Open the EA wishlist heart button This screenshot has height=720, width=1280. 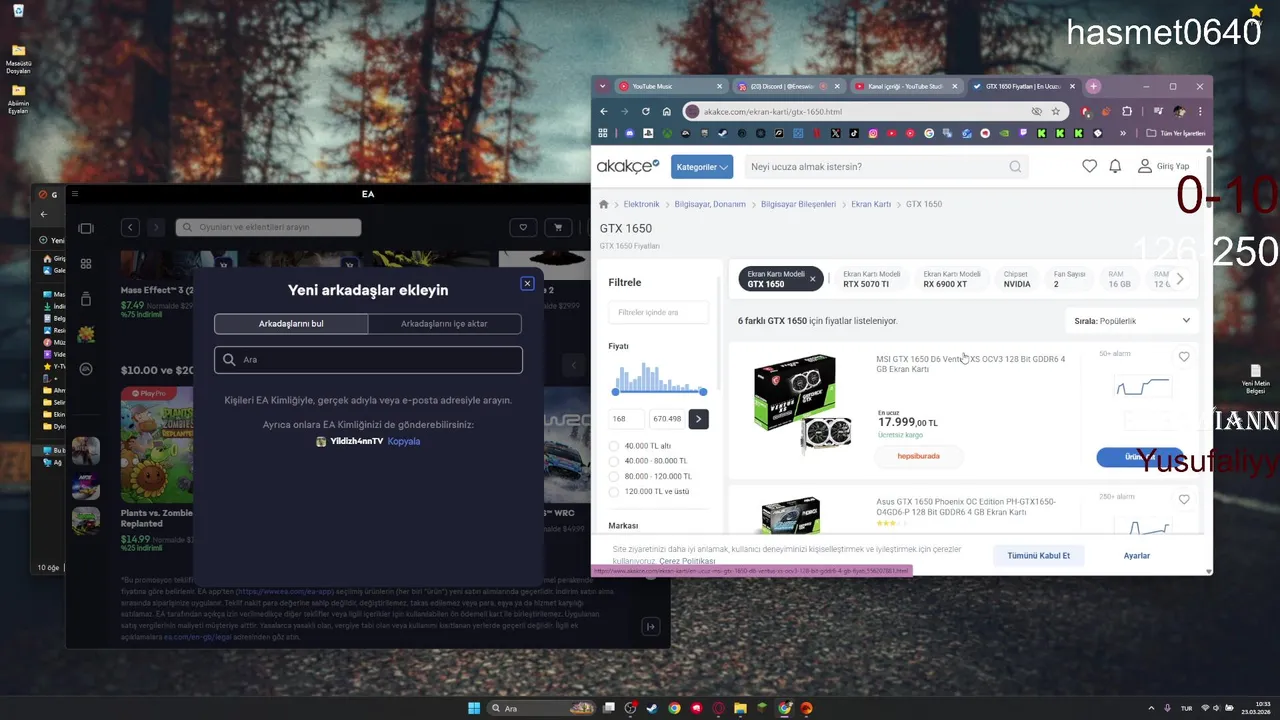(x=524, y=228)
